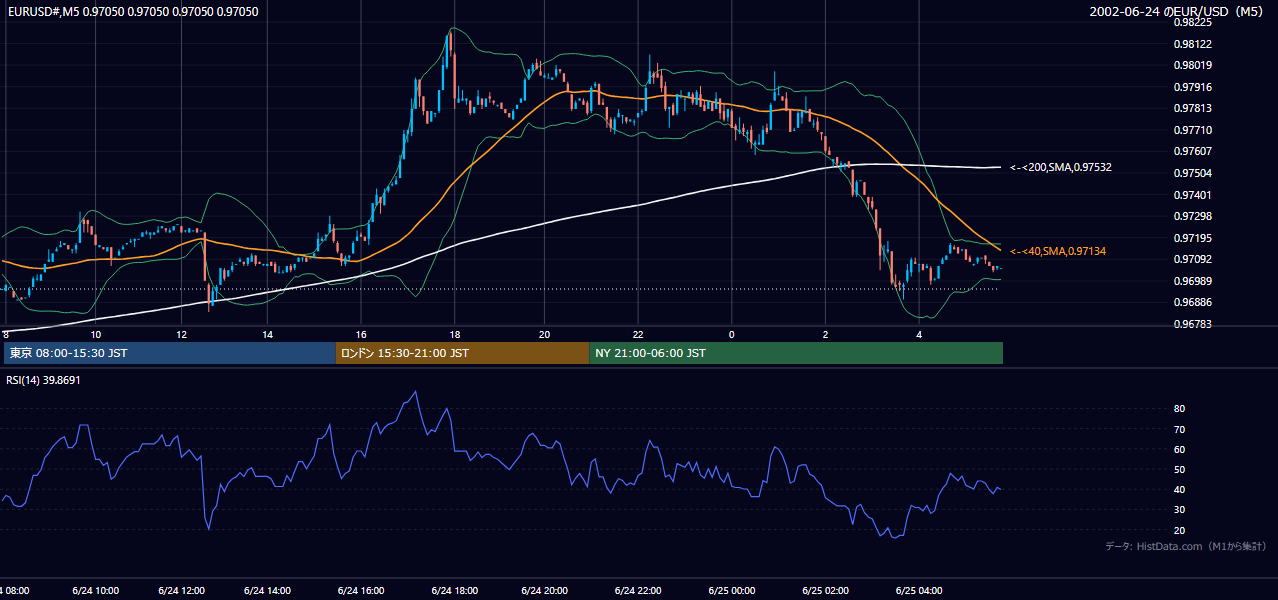Select the 2002-06-24 EUR/USD (M5) chart heading
This screenshot has width=1278, height=600.
(x=1177, y=11)
